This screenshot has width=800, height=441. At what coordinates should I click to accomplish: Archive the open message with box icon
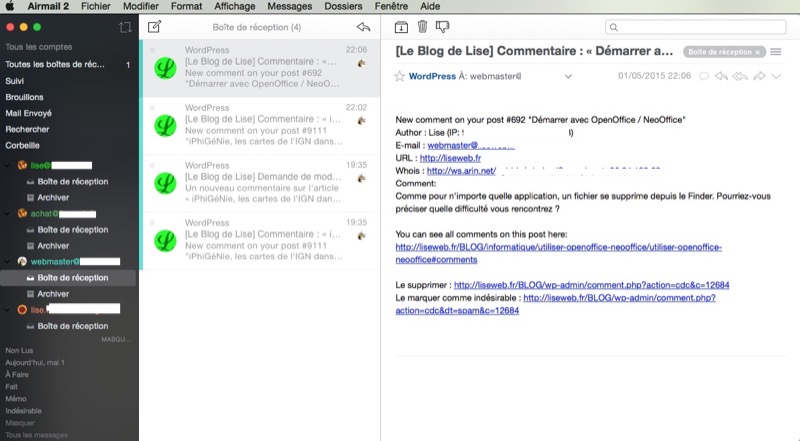tap(401, 27)
